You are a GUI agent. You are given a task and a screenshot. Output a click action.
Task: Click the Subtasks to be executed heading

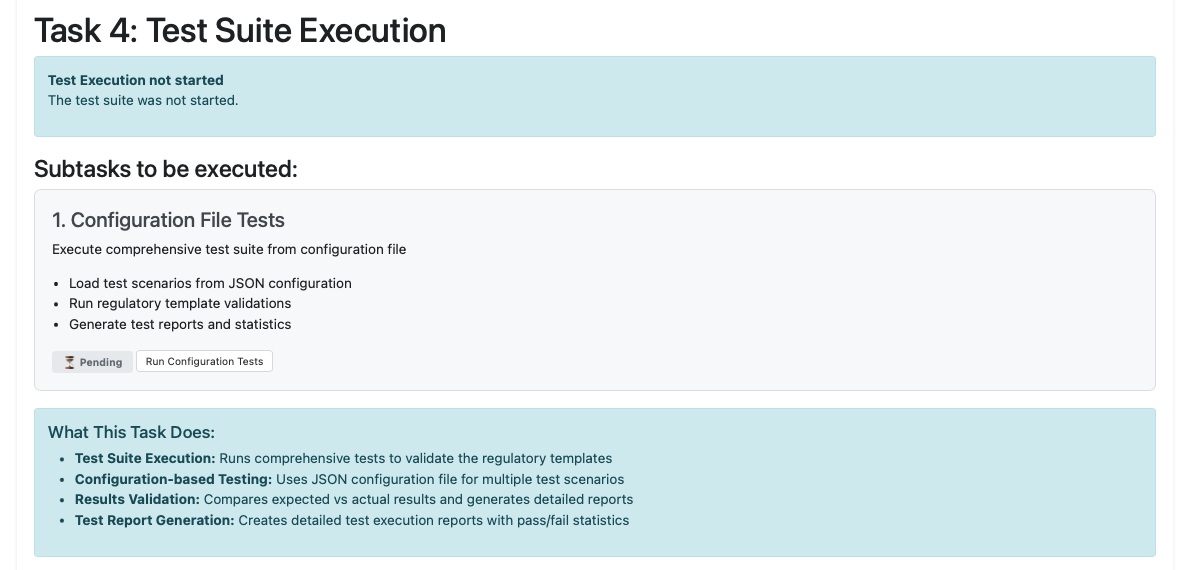click(x=166, y=169)
